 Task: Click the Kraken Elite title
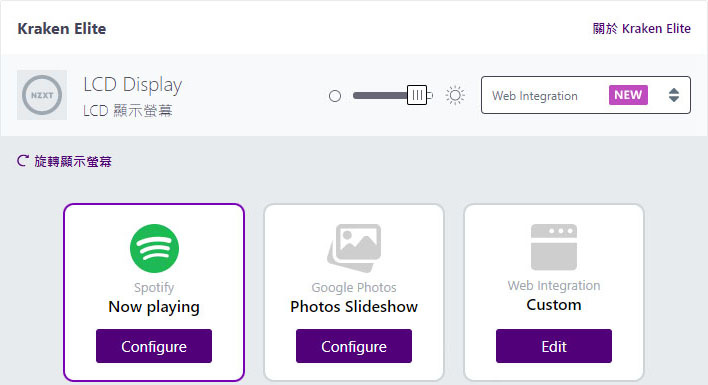(x=62, y=28)
